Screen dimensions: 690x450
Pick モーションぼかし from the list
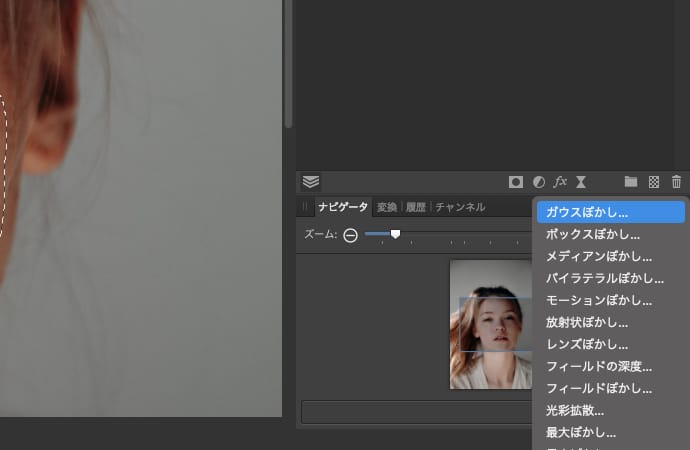pyautogui.click(x=599, y=300)
